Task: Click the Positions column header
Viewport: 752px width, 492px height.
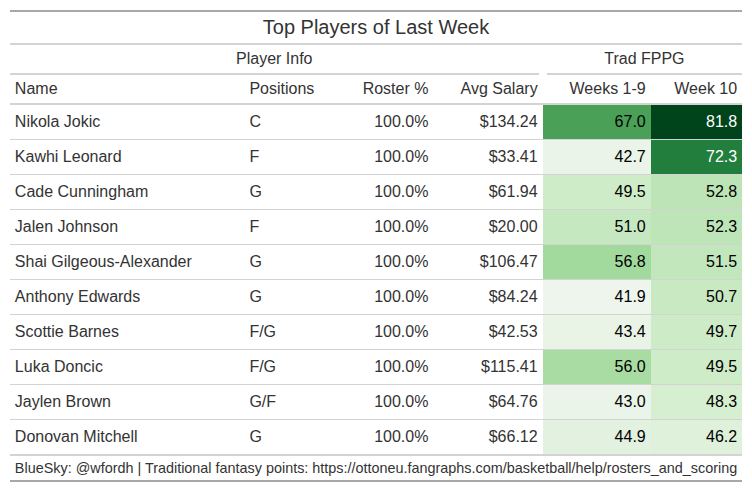Action: click(x=281, y=88)
